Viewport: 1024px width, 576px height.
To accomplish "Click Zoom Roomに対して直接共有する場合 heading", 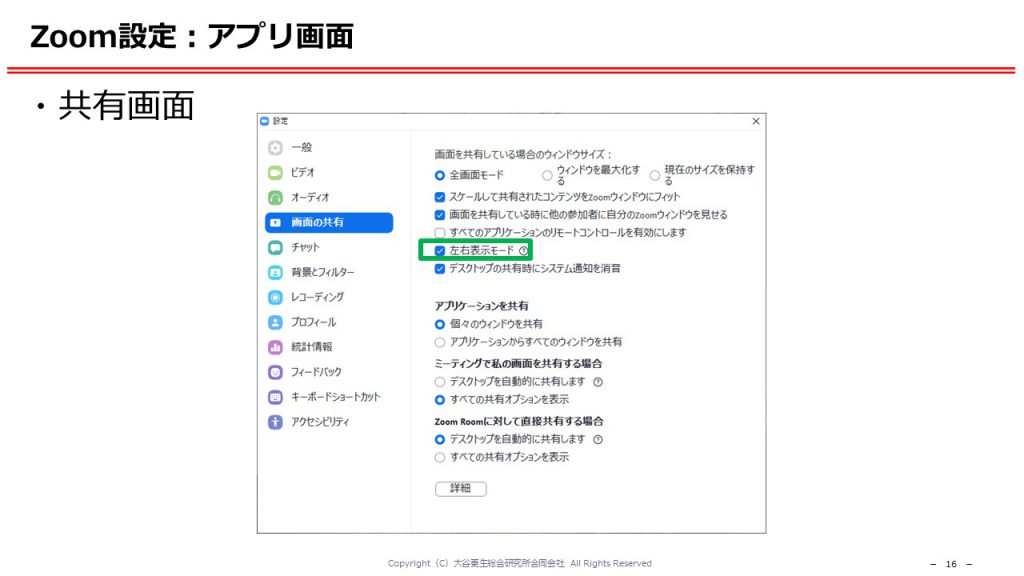I will coord(519,421).
